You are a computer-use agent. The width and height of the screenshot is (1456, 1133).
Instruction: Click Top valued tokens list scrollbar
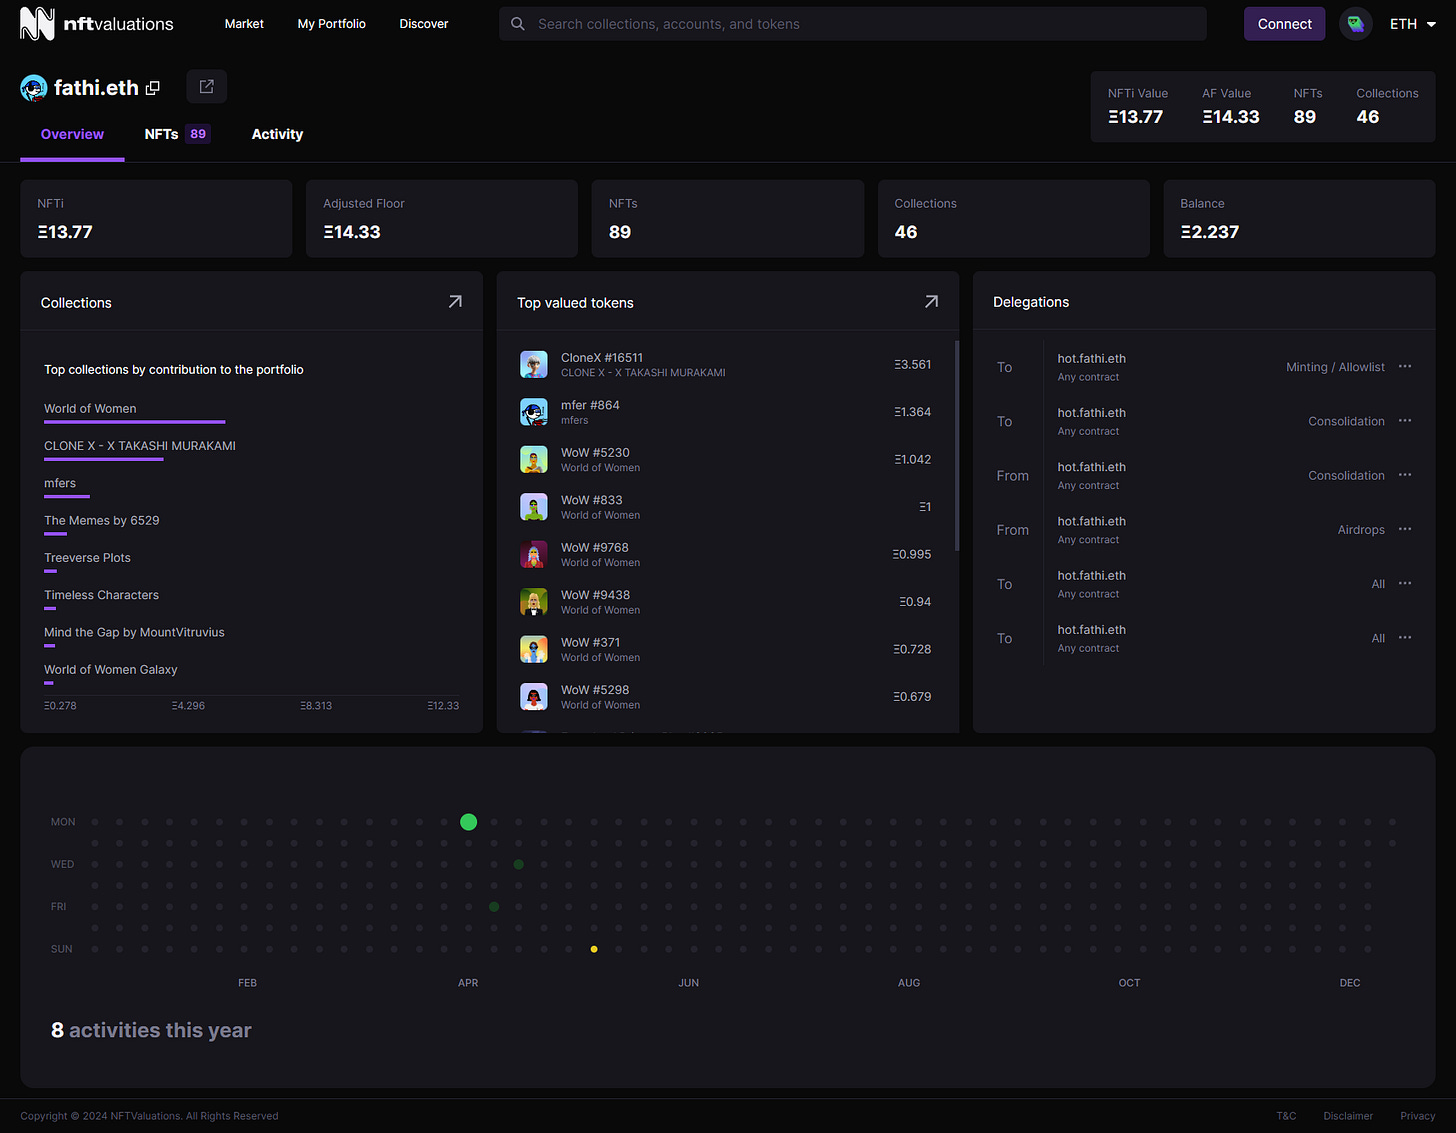pyautogui.click(x=957, y=446)
